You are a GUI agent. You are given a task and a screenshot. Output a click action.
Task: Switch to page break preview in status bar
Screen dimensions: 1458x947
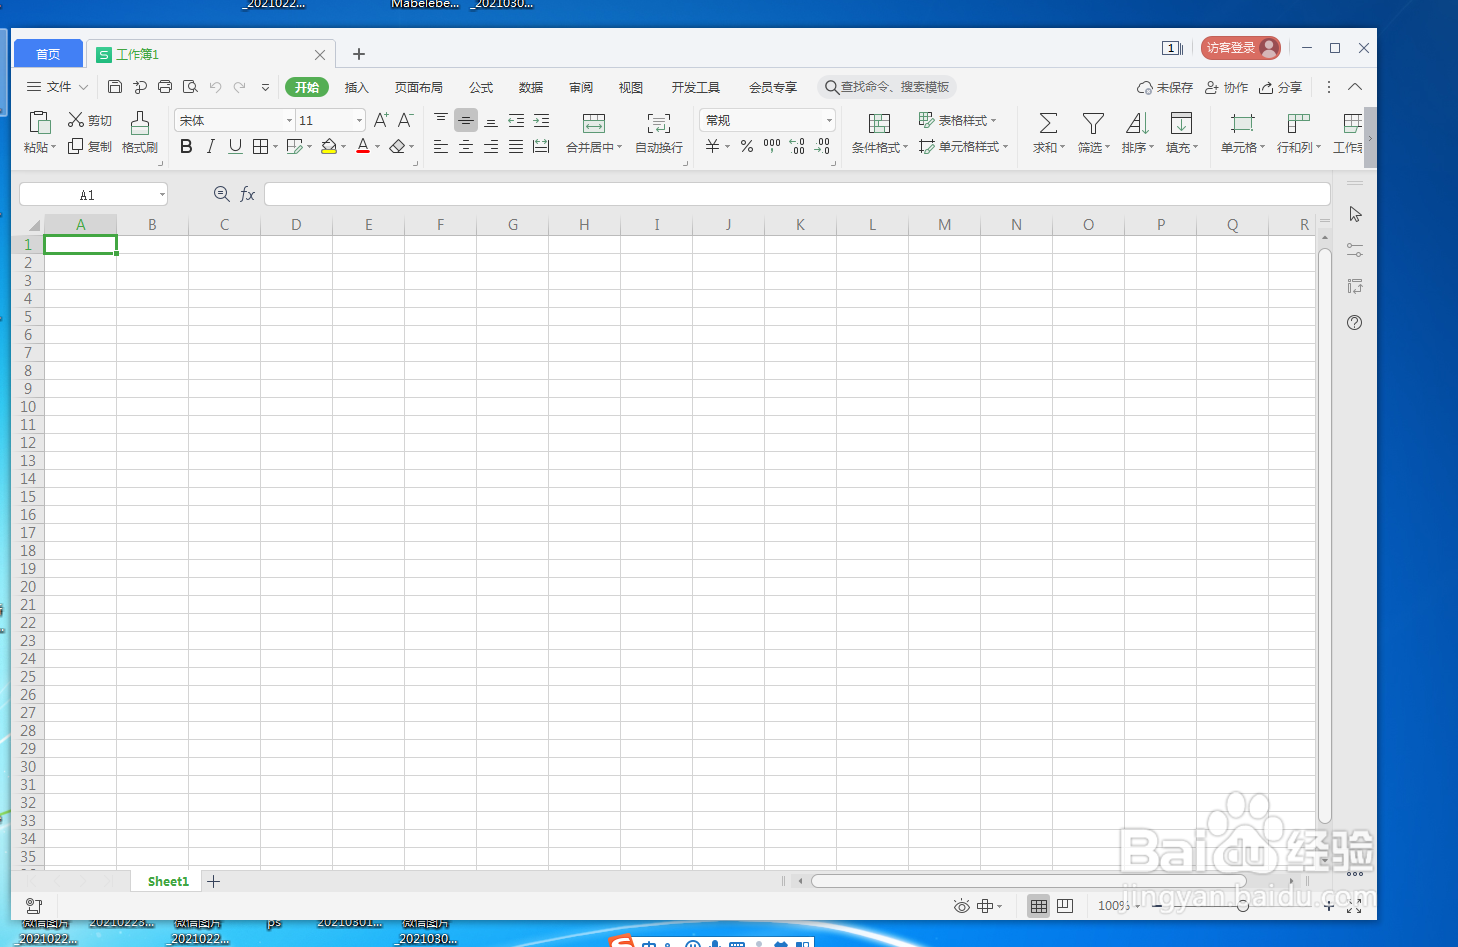(1065, 906)
